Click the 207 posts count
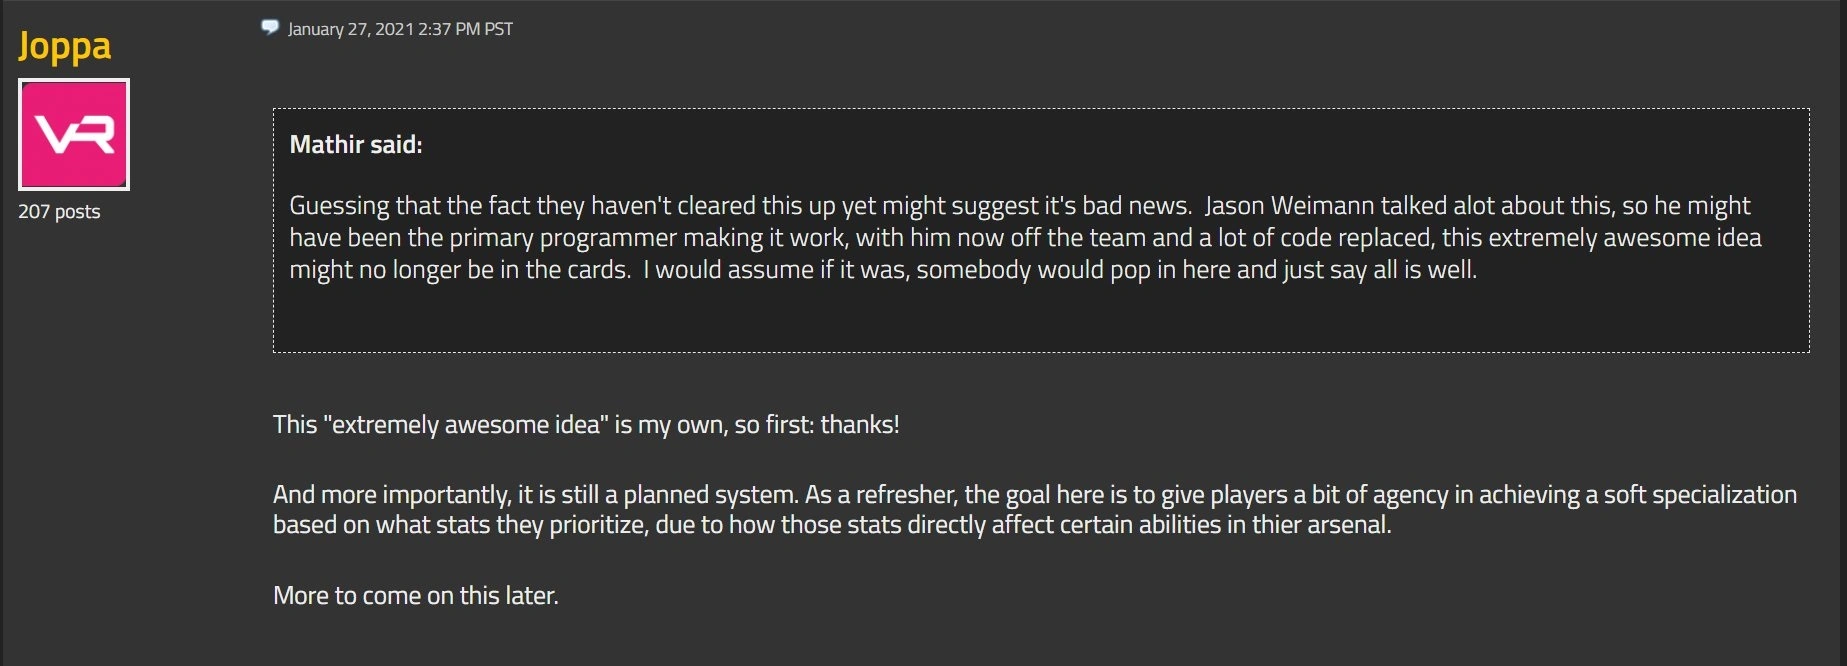The width and height of the screenshot is (1847, 666). coord(59,211)
